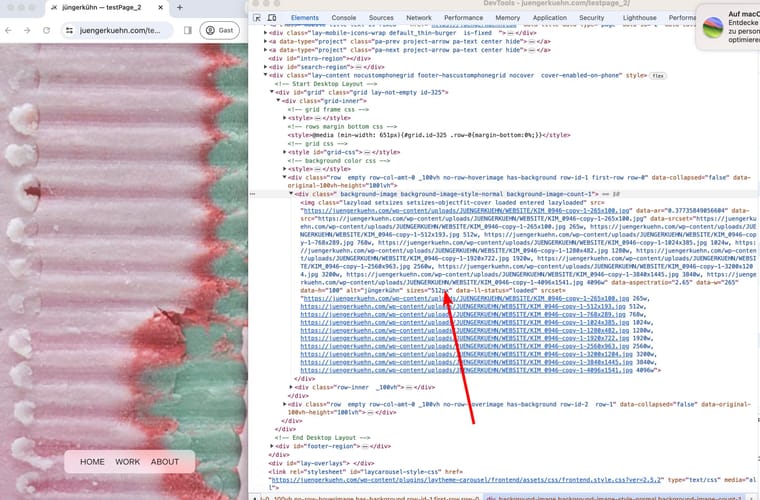This screenshot has height=500, width=760.
Task: Click the site info icon in address bar
Action: [69, 30]
